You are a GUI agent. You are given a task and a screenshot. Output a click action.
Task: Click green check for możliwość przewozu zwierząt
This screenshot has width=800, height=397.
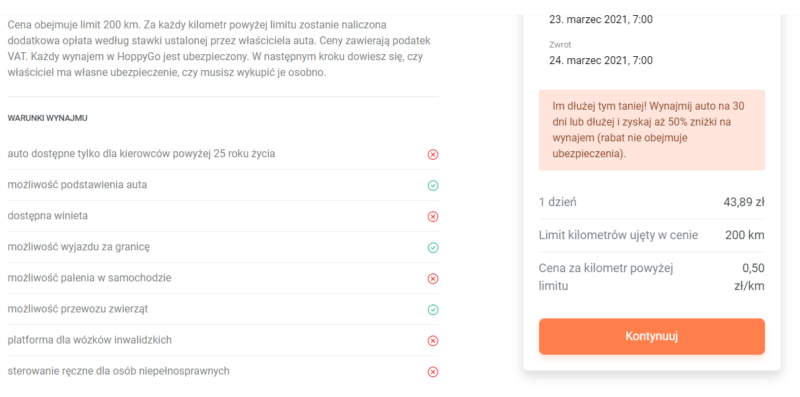click(433, 310)
